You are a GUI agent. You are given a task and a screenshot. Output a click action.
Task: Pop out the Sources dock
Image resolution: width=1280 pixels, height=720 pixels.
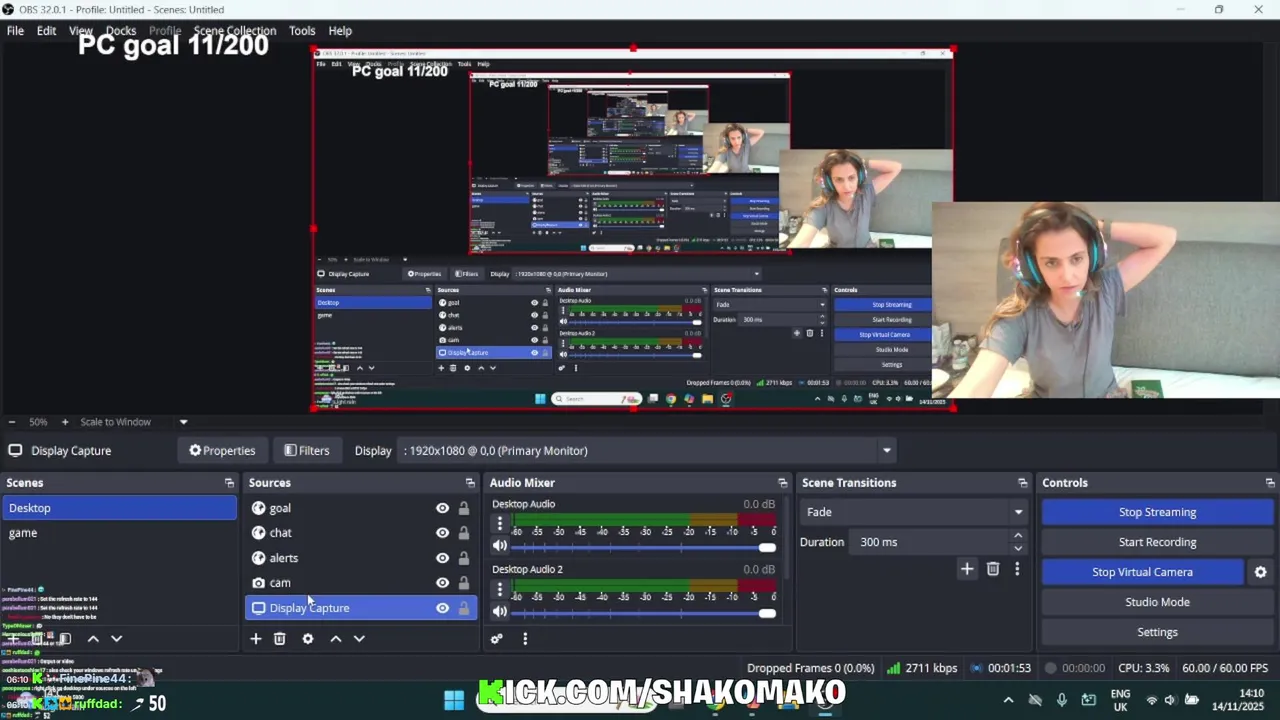pos(470,483)
